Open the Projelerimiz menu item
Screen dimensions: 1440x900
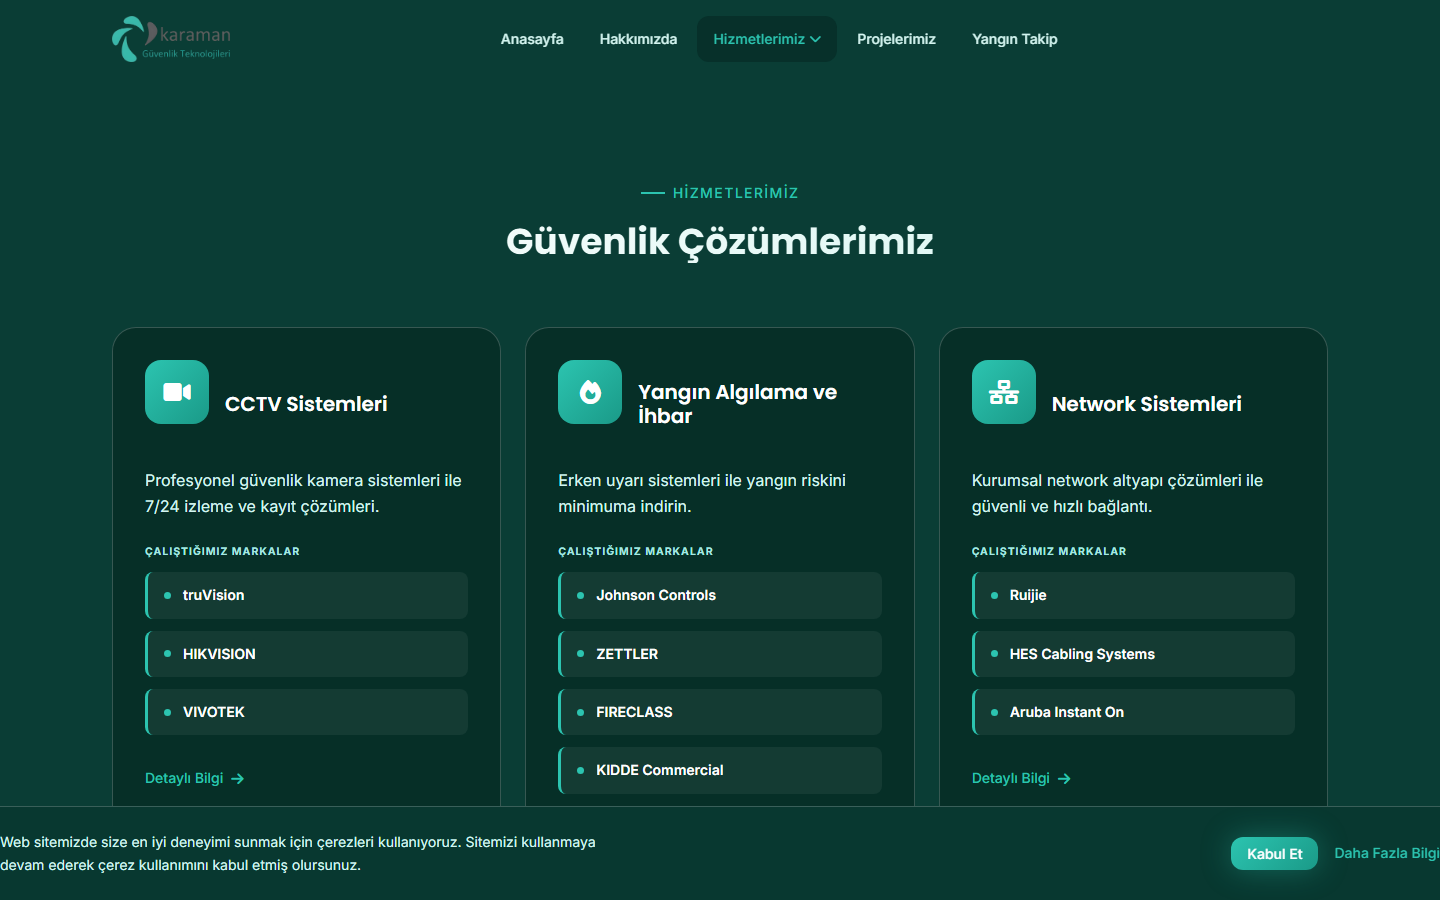[x=896, y=39]
